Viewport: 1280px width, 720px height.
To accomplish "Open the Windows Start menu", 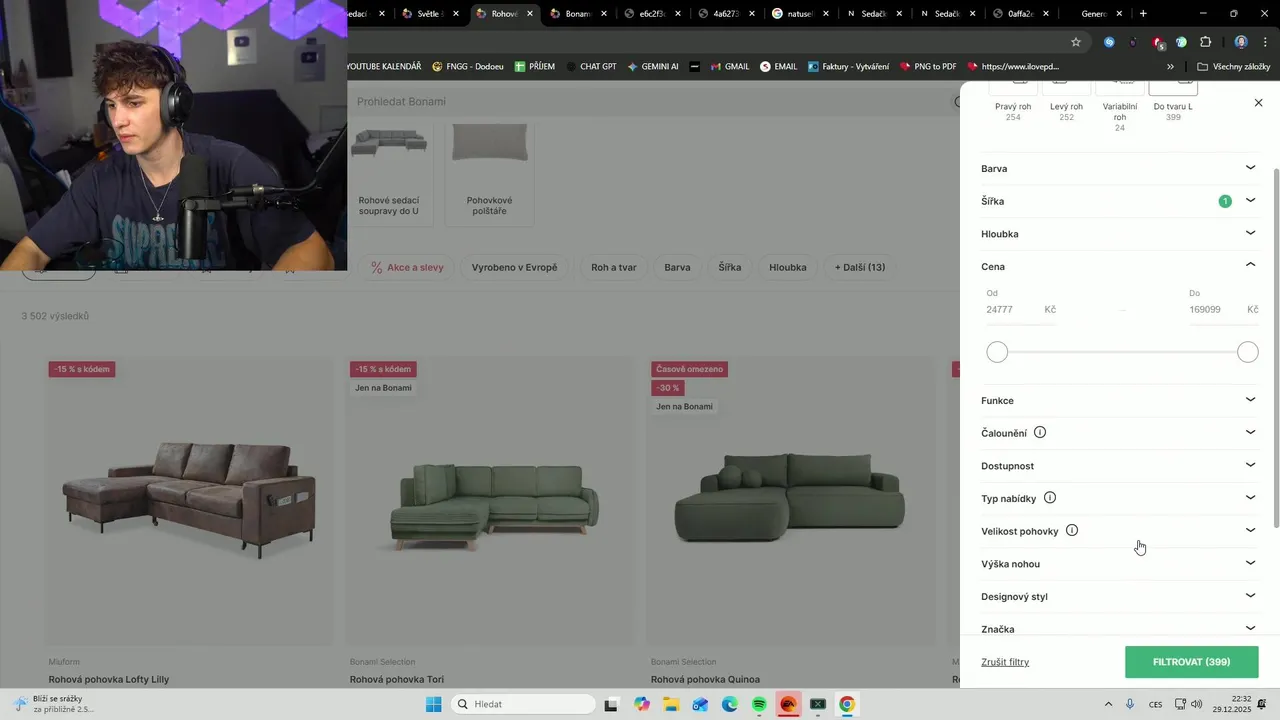I will click(x=433, y=704).
